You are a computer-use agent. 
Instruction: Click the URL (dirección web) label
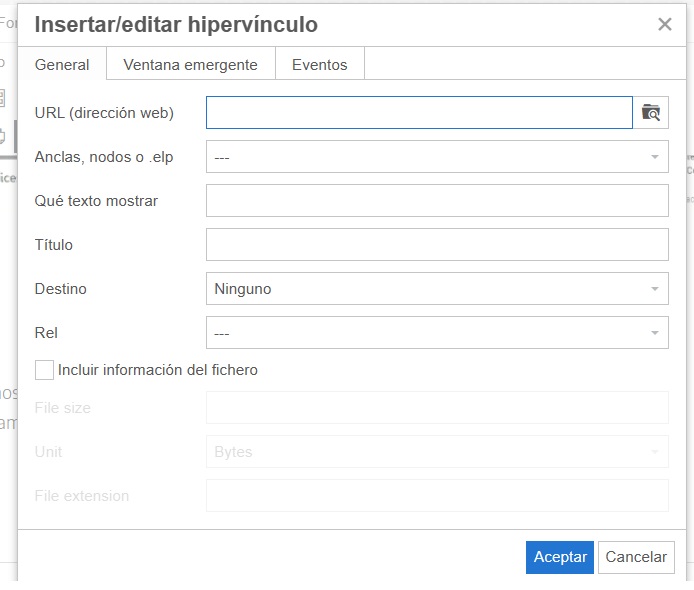coord(104,113)
